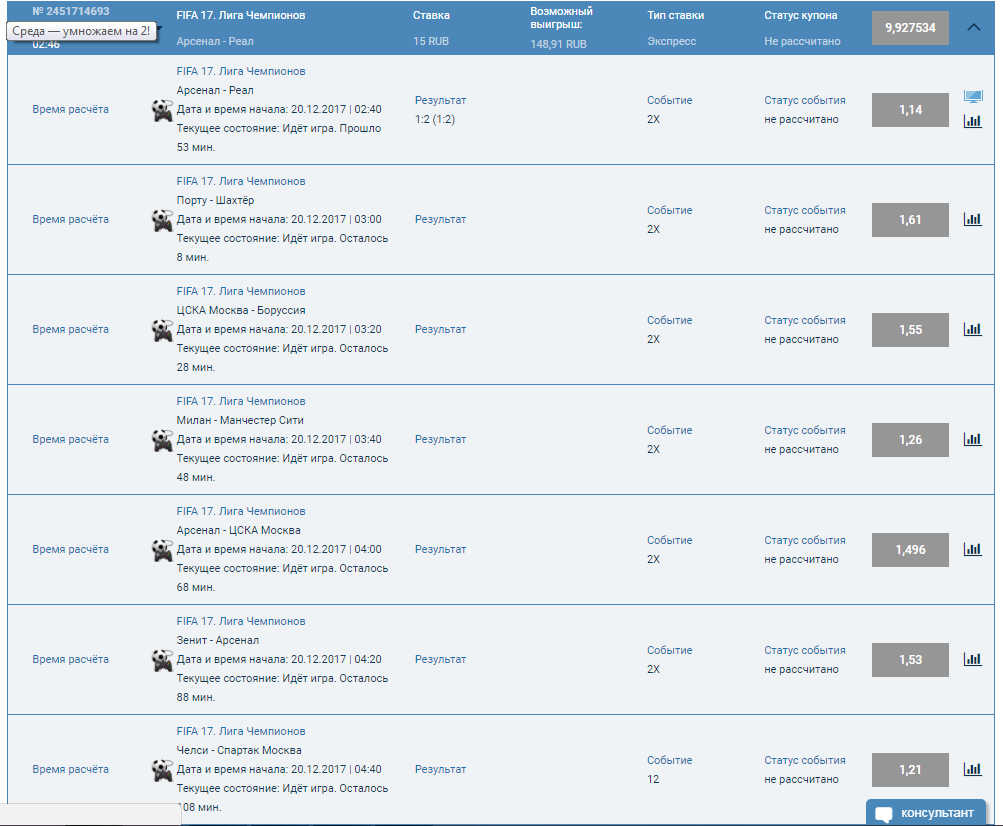The height and width of the screenshot is (826, 1003).
Task: Click game controller icon beside Зенит - Арсенал
Action: [x=162, y=660]
